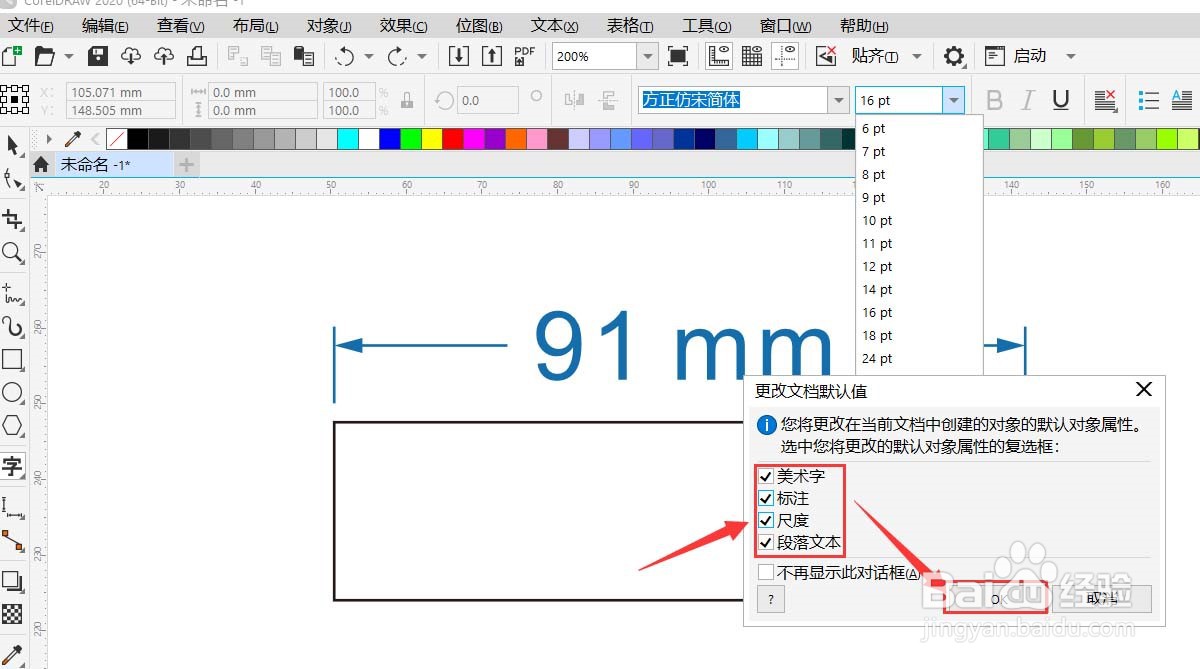Screen dimensions: 1200x669
Task: Open the 布局 menu
Action: (255, 26)
